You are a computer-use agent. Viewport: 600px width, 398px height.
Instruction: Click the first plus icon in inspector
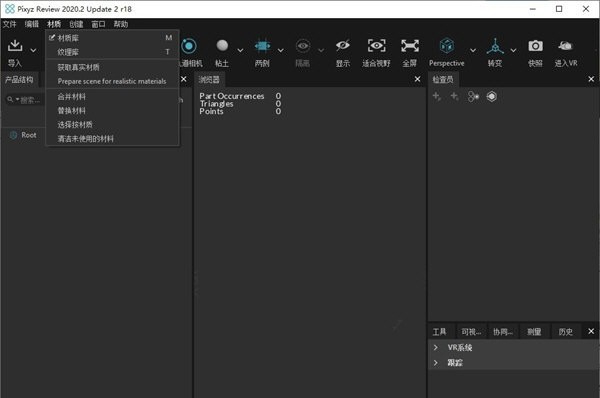tap(437, 96)
